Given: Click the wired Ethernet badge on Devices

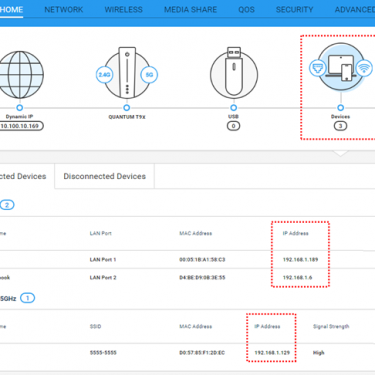Looking at the screenshot, I should (x=317, y=68).
